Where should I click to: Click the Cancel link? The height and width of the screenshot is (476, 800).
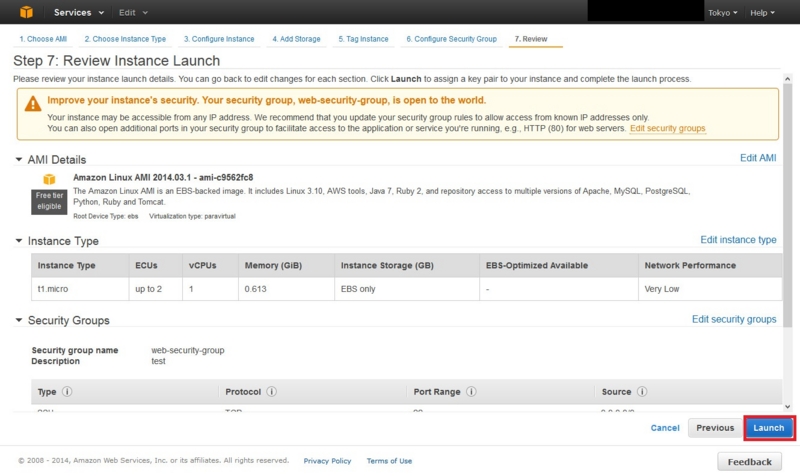point(665,428)
